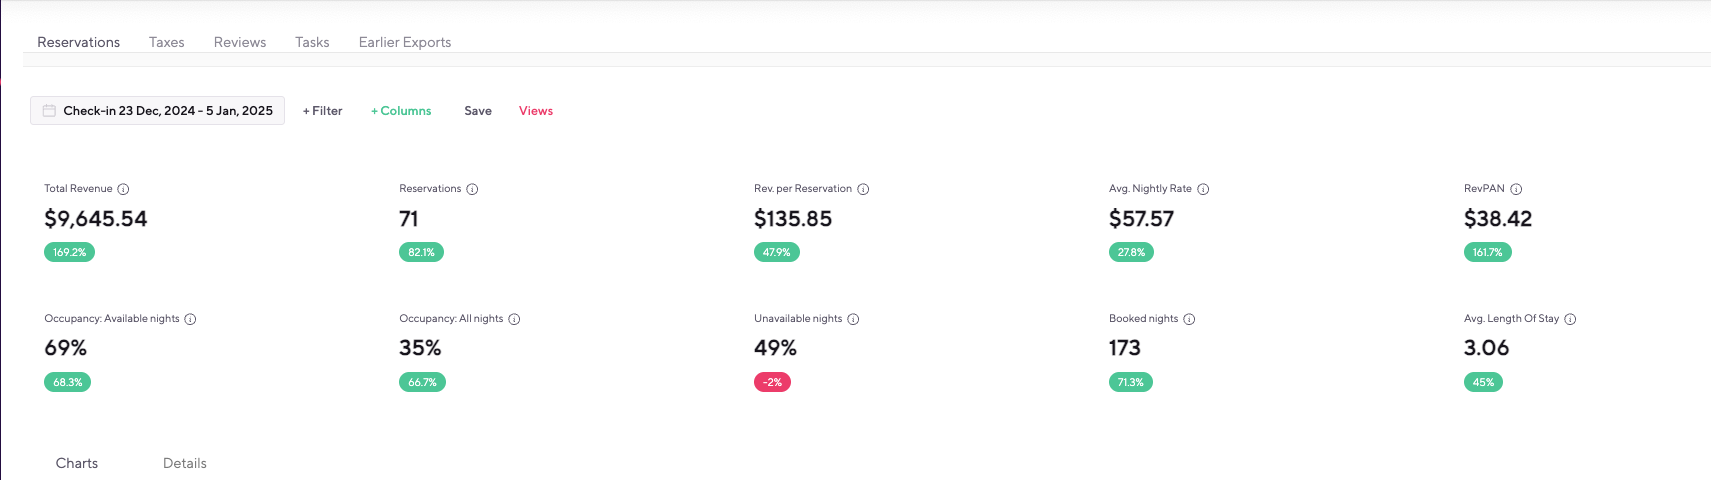Click the RevPAN info icon
The image size is (1711, 480).
click(x=1516, y=189)
